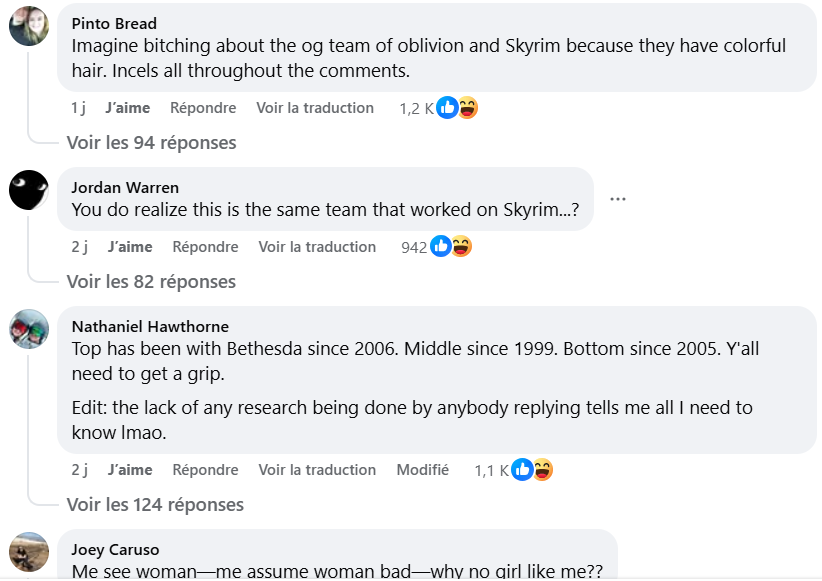The width and height of the screenshot is (822, 581).
Task: Open Jordan Warren's black avatar
Action: click(29, 190)
